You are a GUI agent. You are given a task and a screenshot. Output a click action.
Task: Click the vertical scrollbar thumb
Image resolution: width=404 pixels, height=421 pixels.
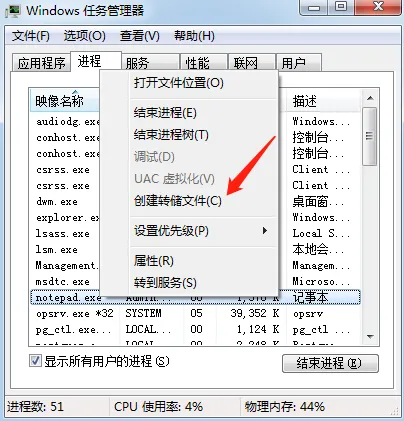coord(370,136)
